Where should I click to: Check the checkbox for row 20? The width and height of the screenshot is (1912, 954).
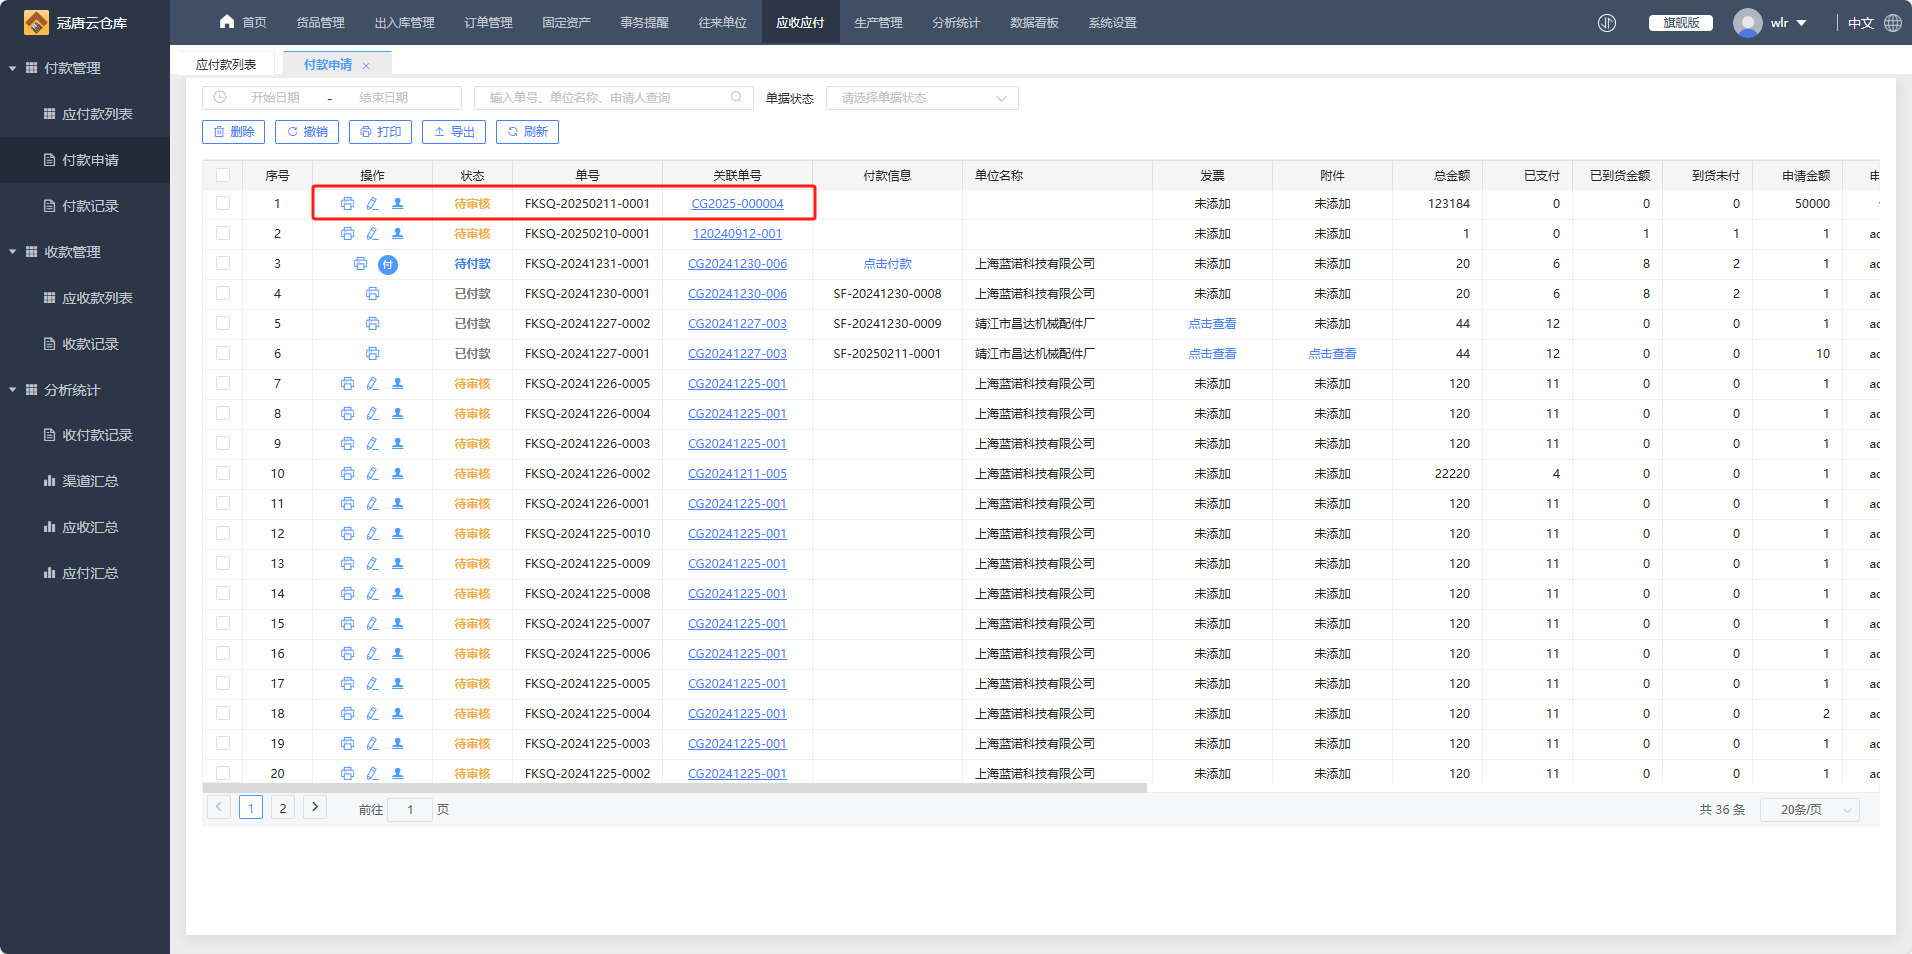coord(223,774)
